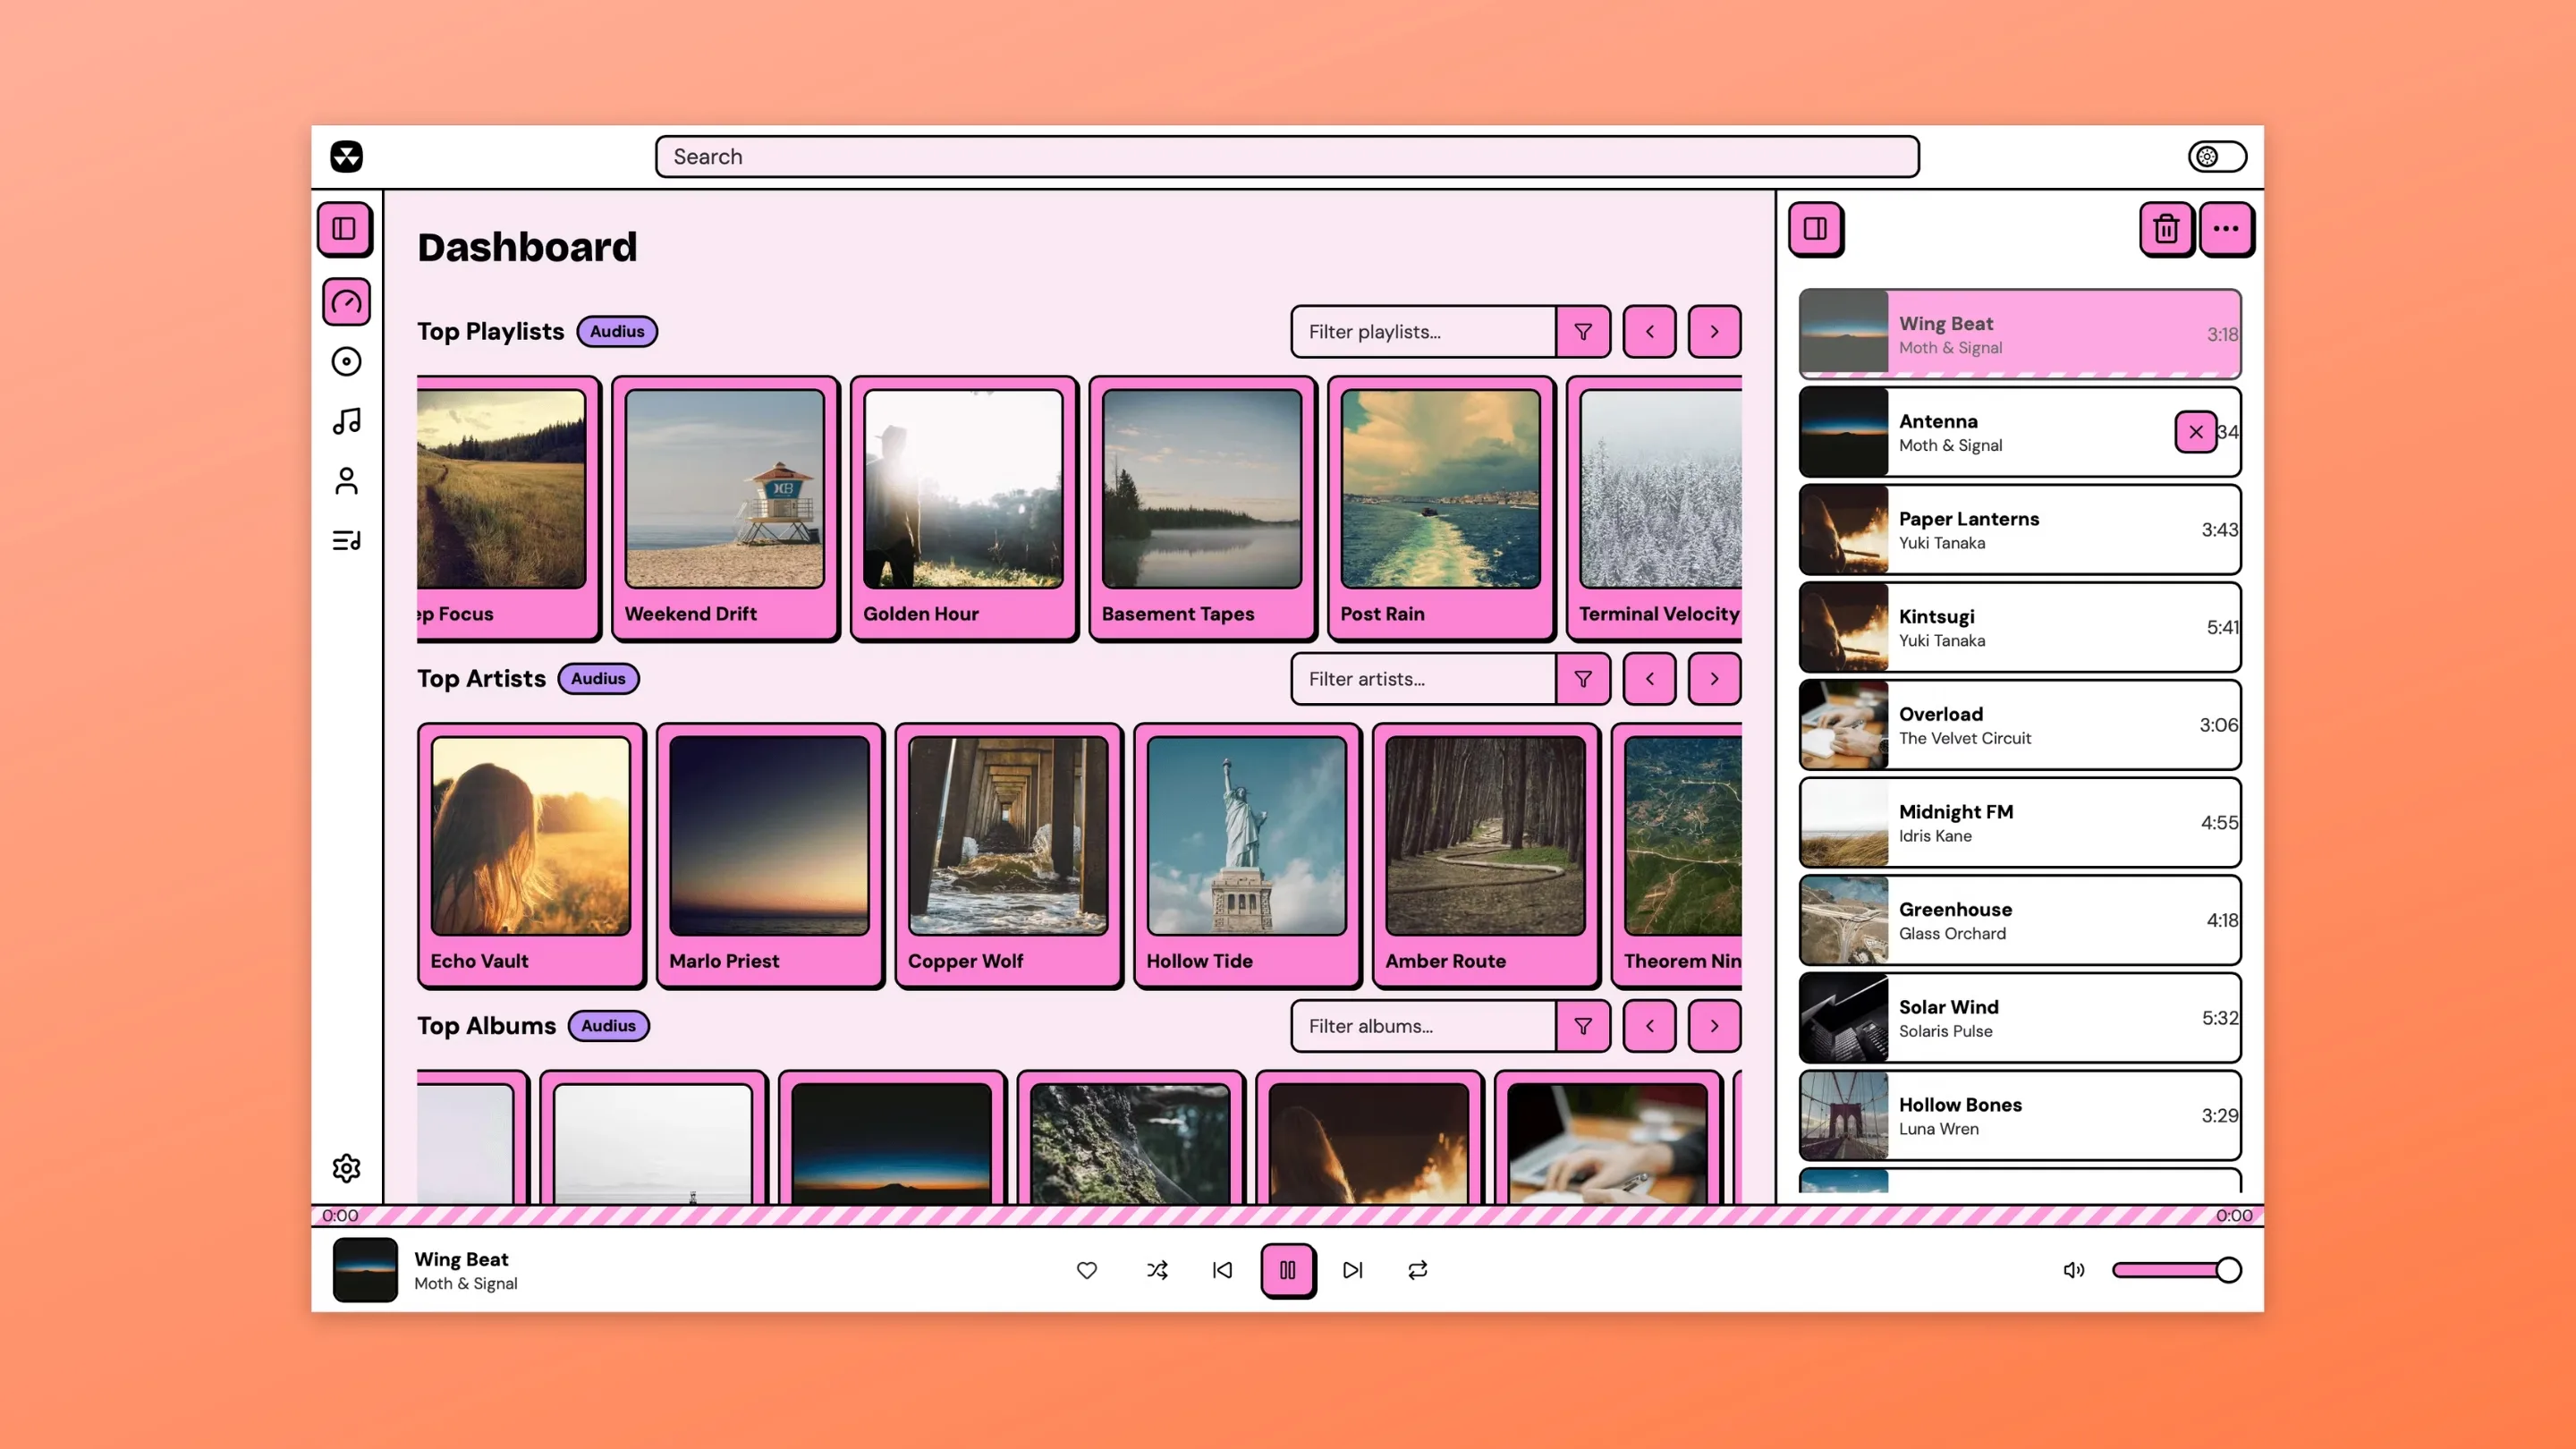Open the Audius badge next to Top Playlists
The image size is (2576, 1449).
coord(616,331)
